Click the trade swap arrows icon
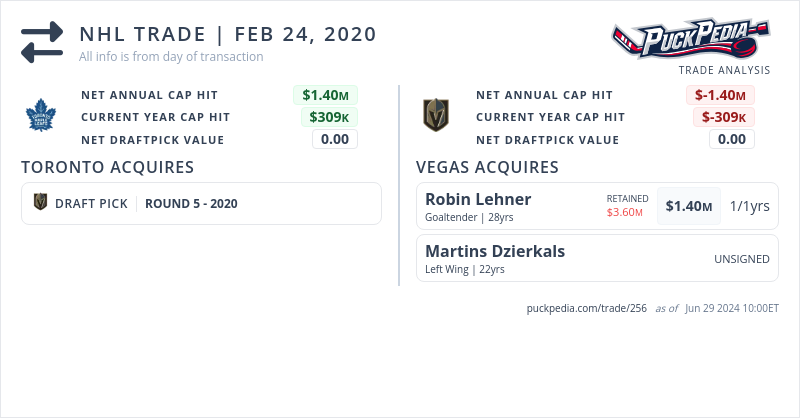The height and width of the screenshot is (418, 800). (42, 42)
